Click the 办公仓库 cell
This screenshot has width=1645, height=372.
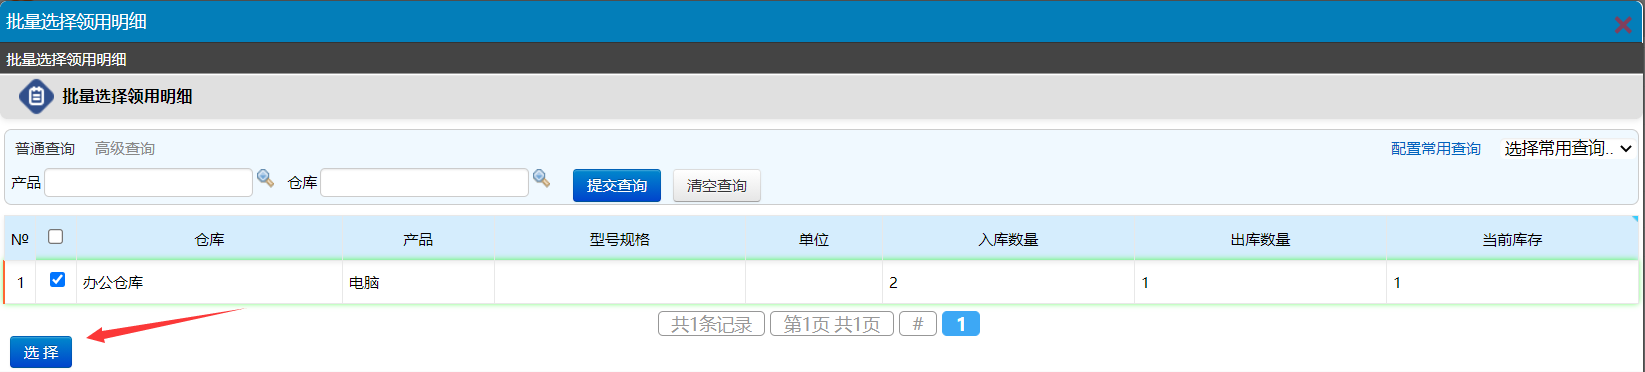pos(210,282)
